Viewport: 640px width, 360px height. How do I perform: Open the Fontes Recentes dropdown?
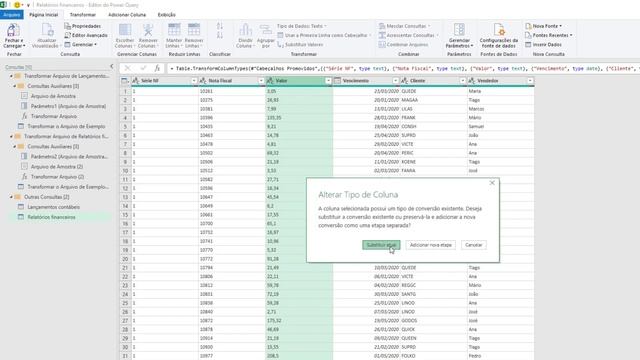pos(549,36)
